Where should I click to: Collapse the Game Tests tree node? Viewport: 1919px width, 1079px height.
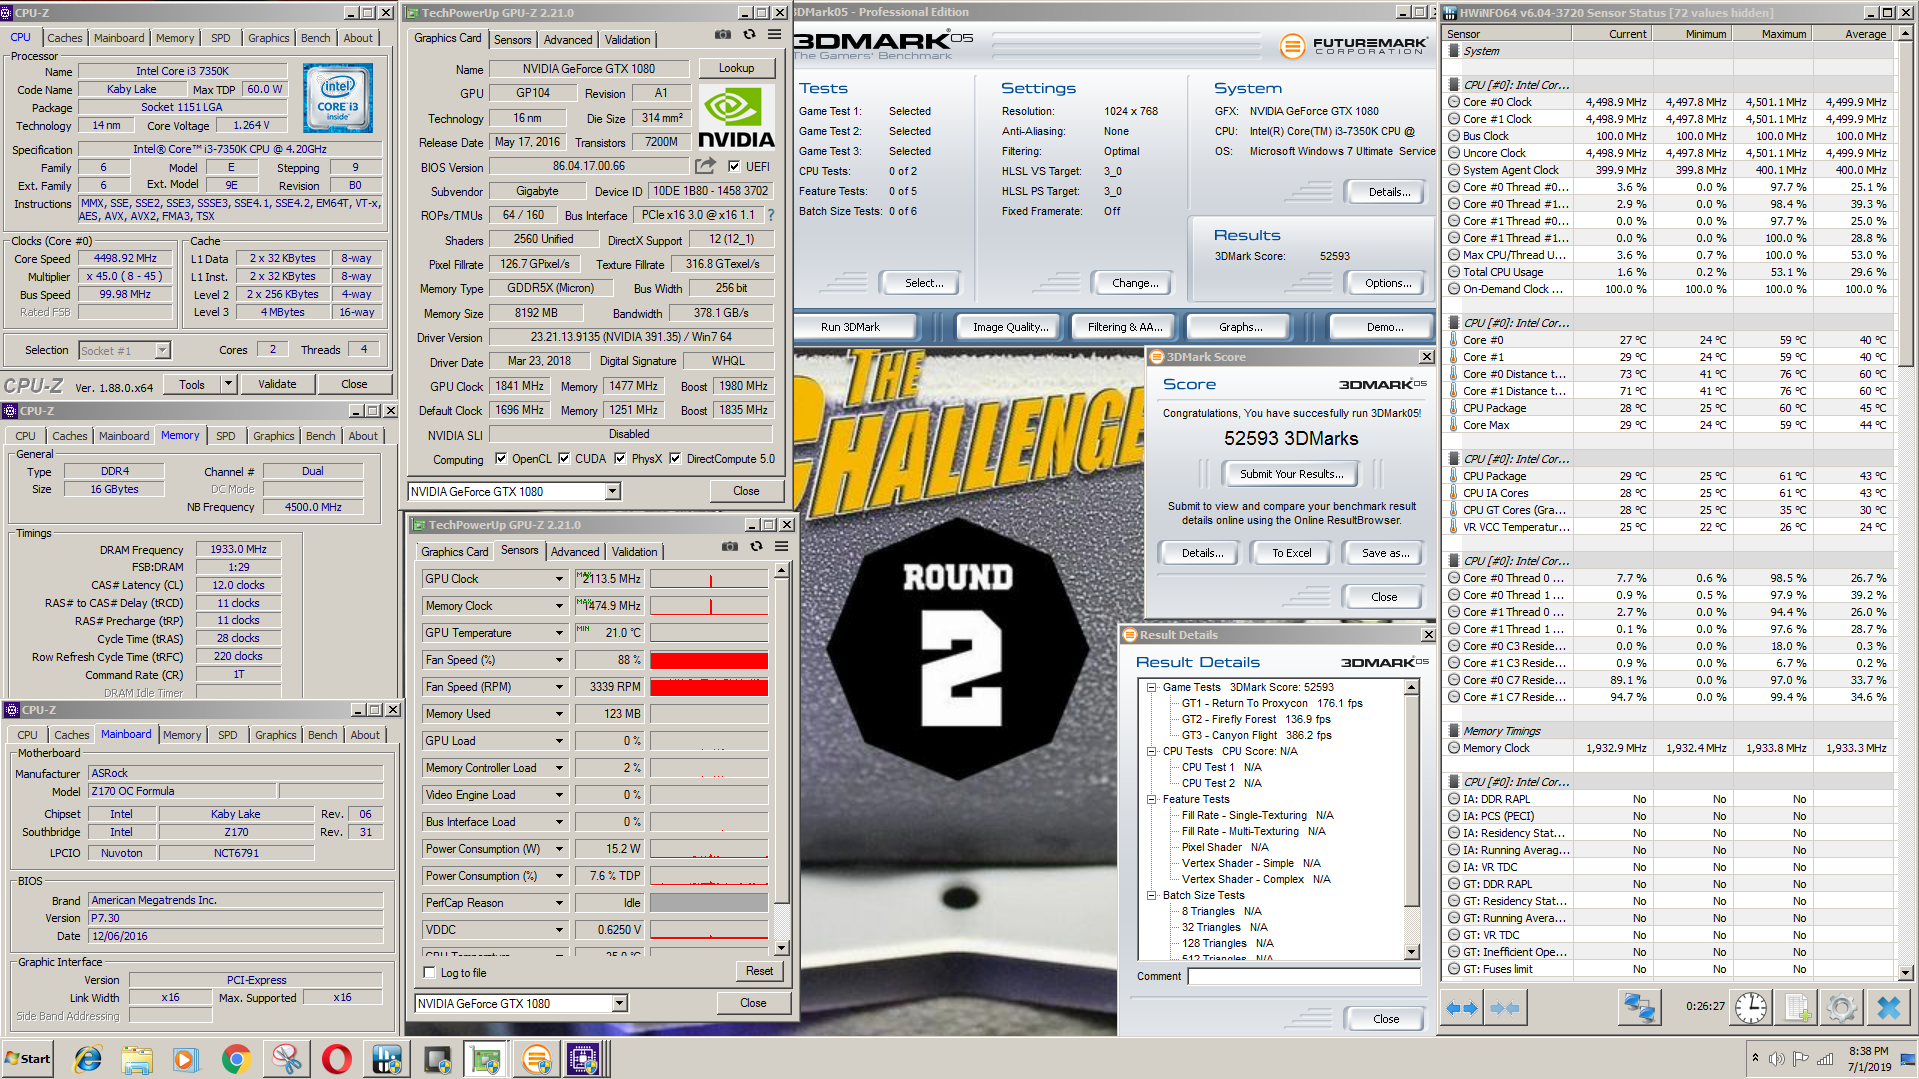click(x=1151, y=687)
